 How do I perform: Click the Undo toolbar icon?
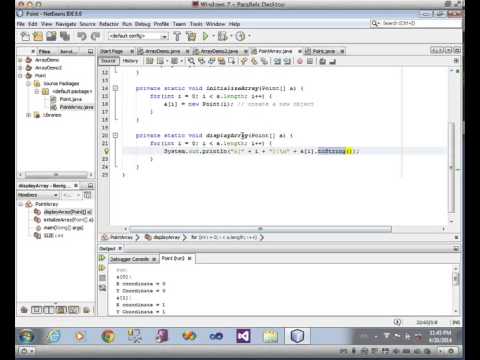[82, 36]
